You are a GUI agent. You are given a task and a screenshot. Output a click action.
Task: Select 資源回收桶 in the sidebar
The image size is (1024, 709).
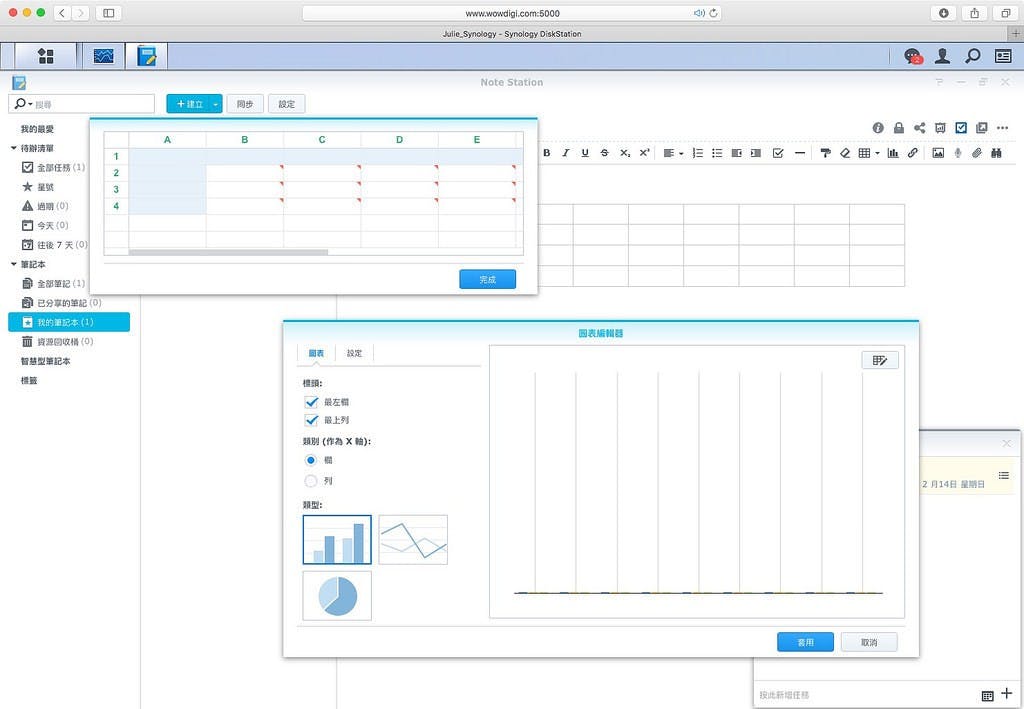(x=63, y=341)
